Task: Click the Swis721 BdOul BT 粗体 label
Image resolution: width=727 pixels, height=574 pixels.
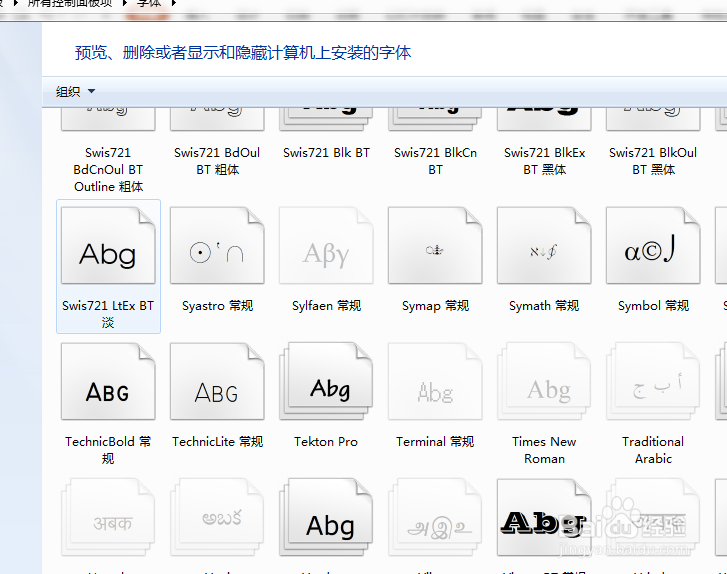Action: [x=217, y=161]
